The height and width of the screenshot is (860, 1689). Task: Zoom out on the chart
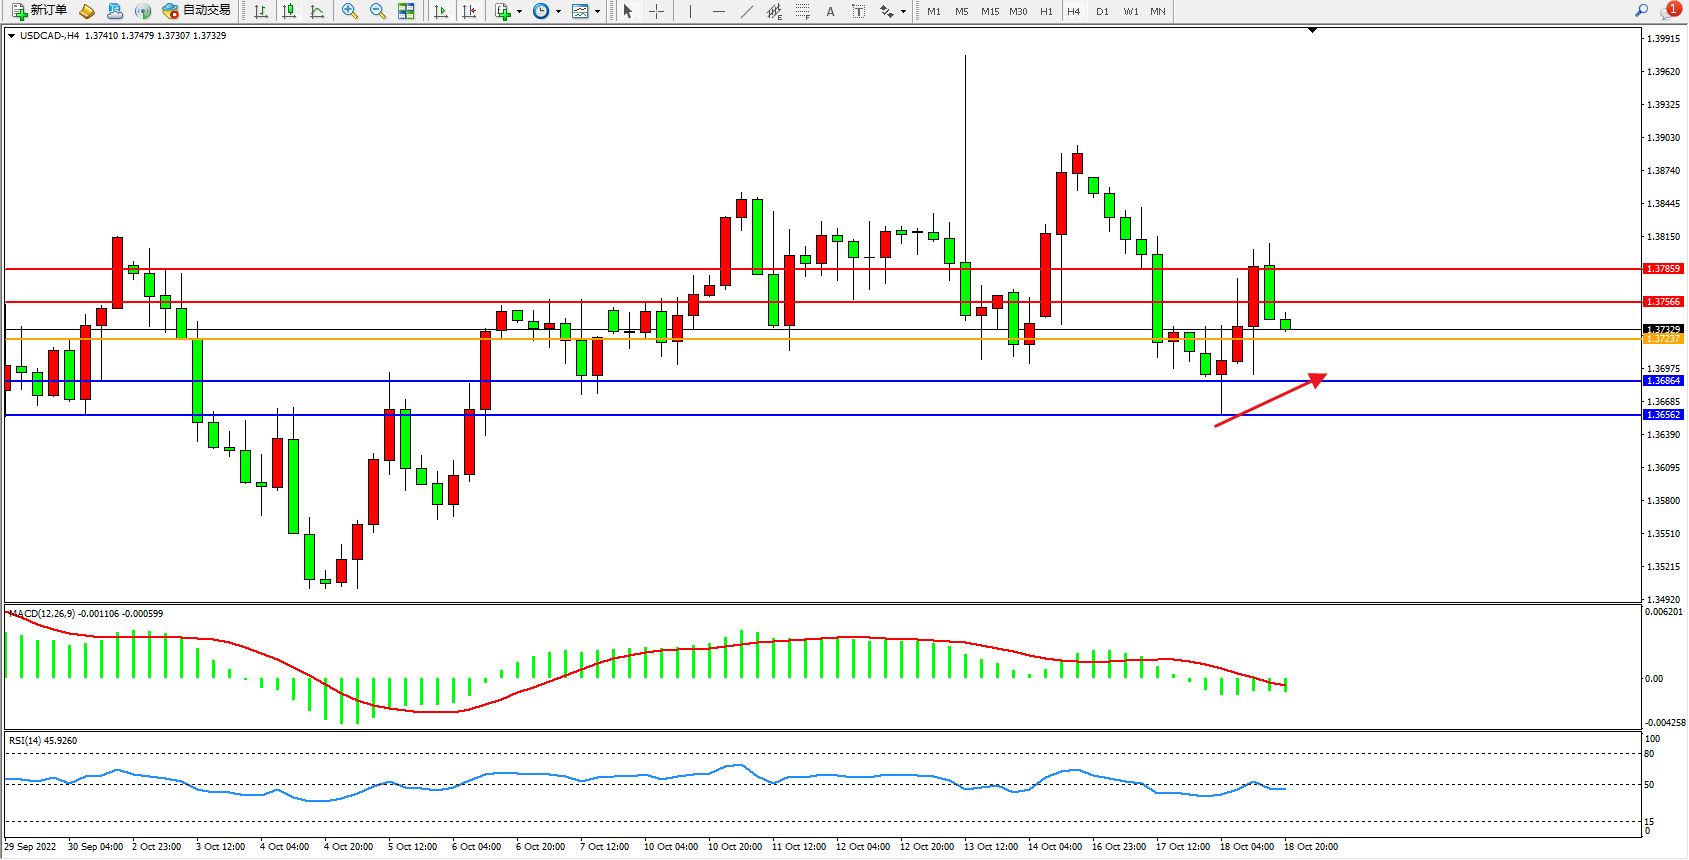378,11
